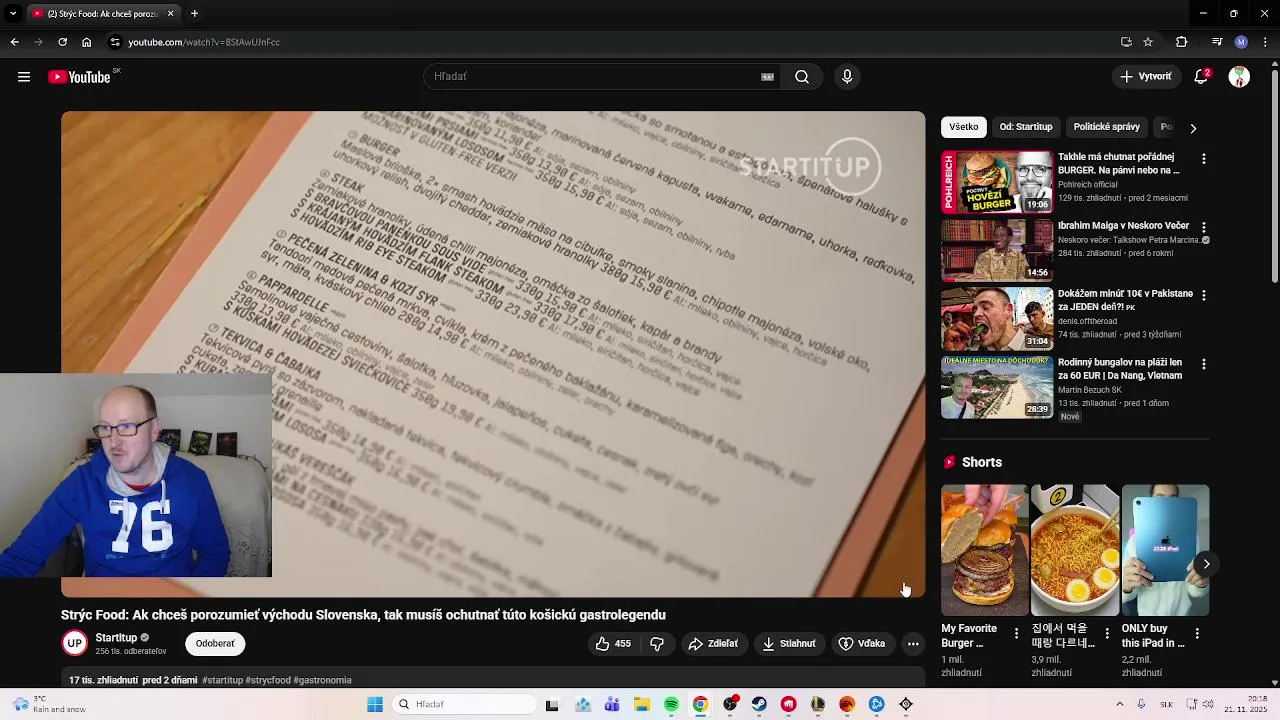
Task: Click the Vďaka thanks button
Action: point(862,644)
